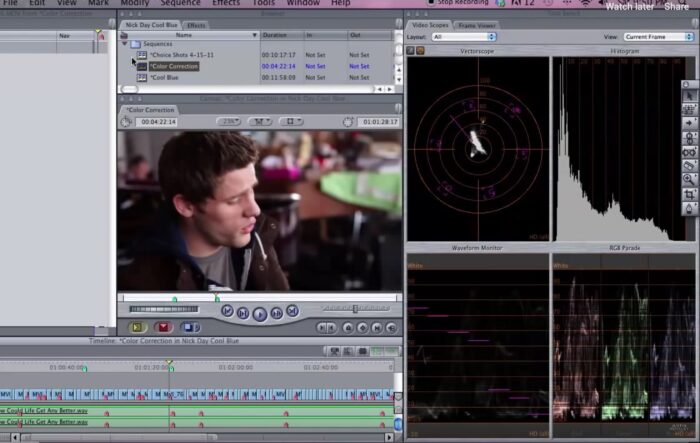Click the second button in the Timeline button bar
Viewport: 700px width, 443px height.
coord(347,351)
